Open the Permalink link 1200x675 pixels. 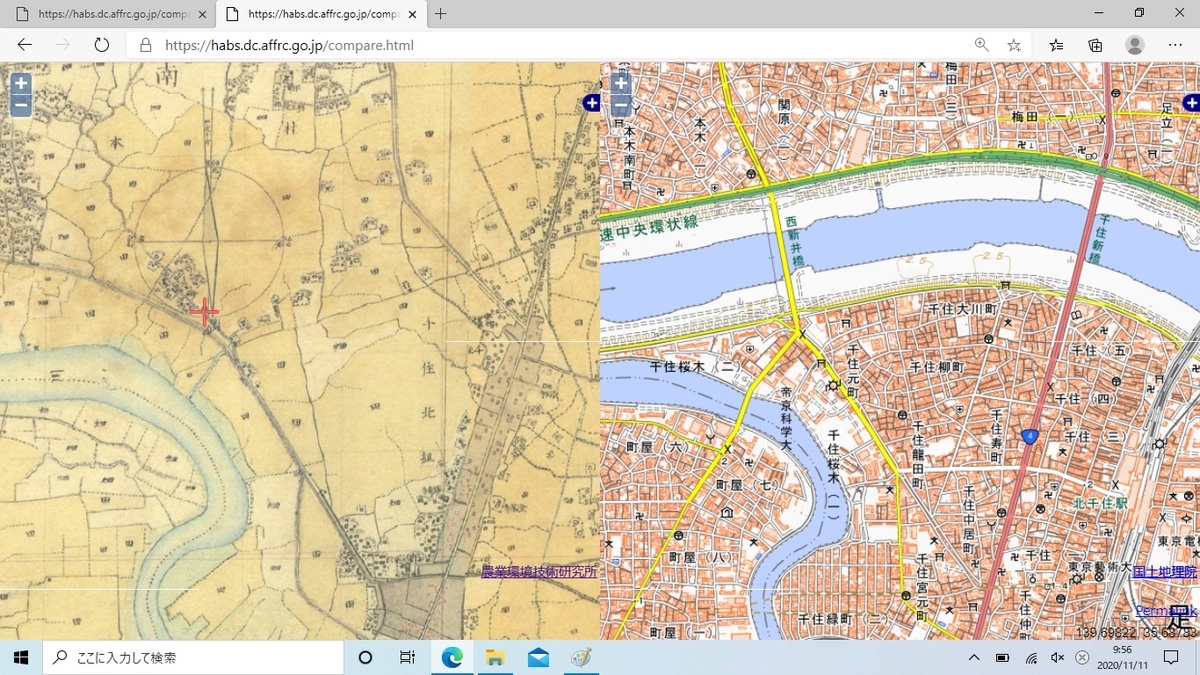tap(1167, 610)
